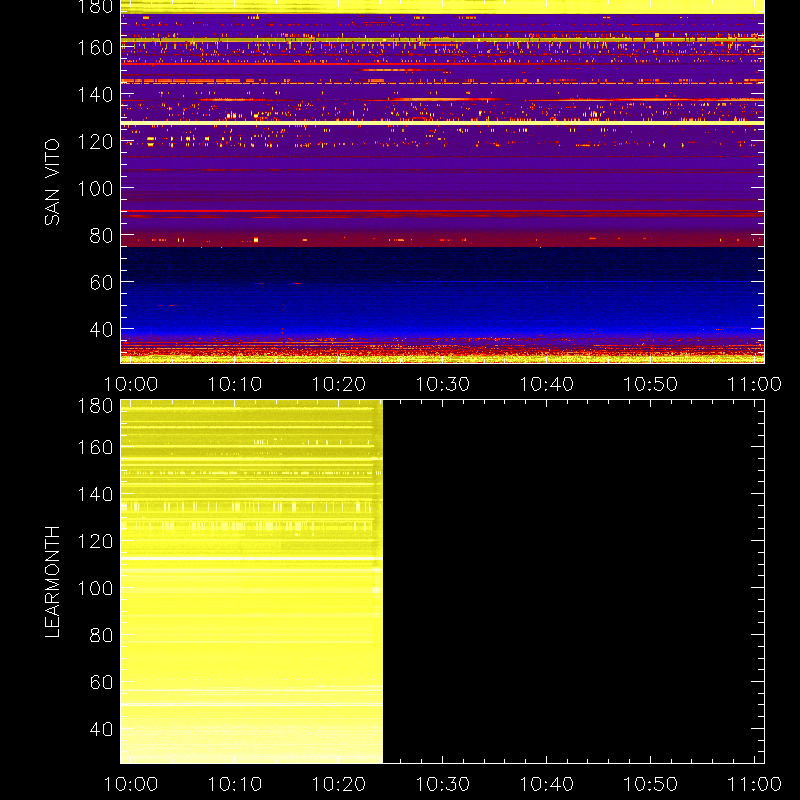Click the 10:30 time label under San Vito plot
Viewport: 800px width, 800px height.
coord(442,384)
